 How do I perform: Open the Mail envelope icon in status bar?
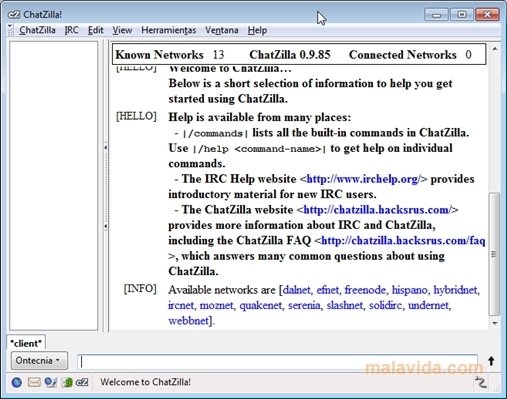(x=34, y=382)
